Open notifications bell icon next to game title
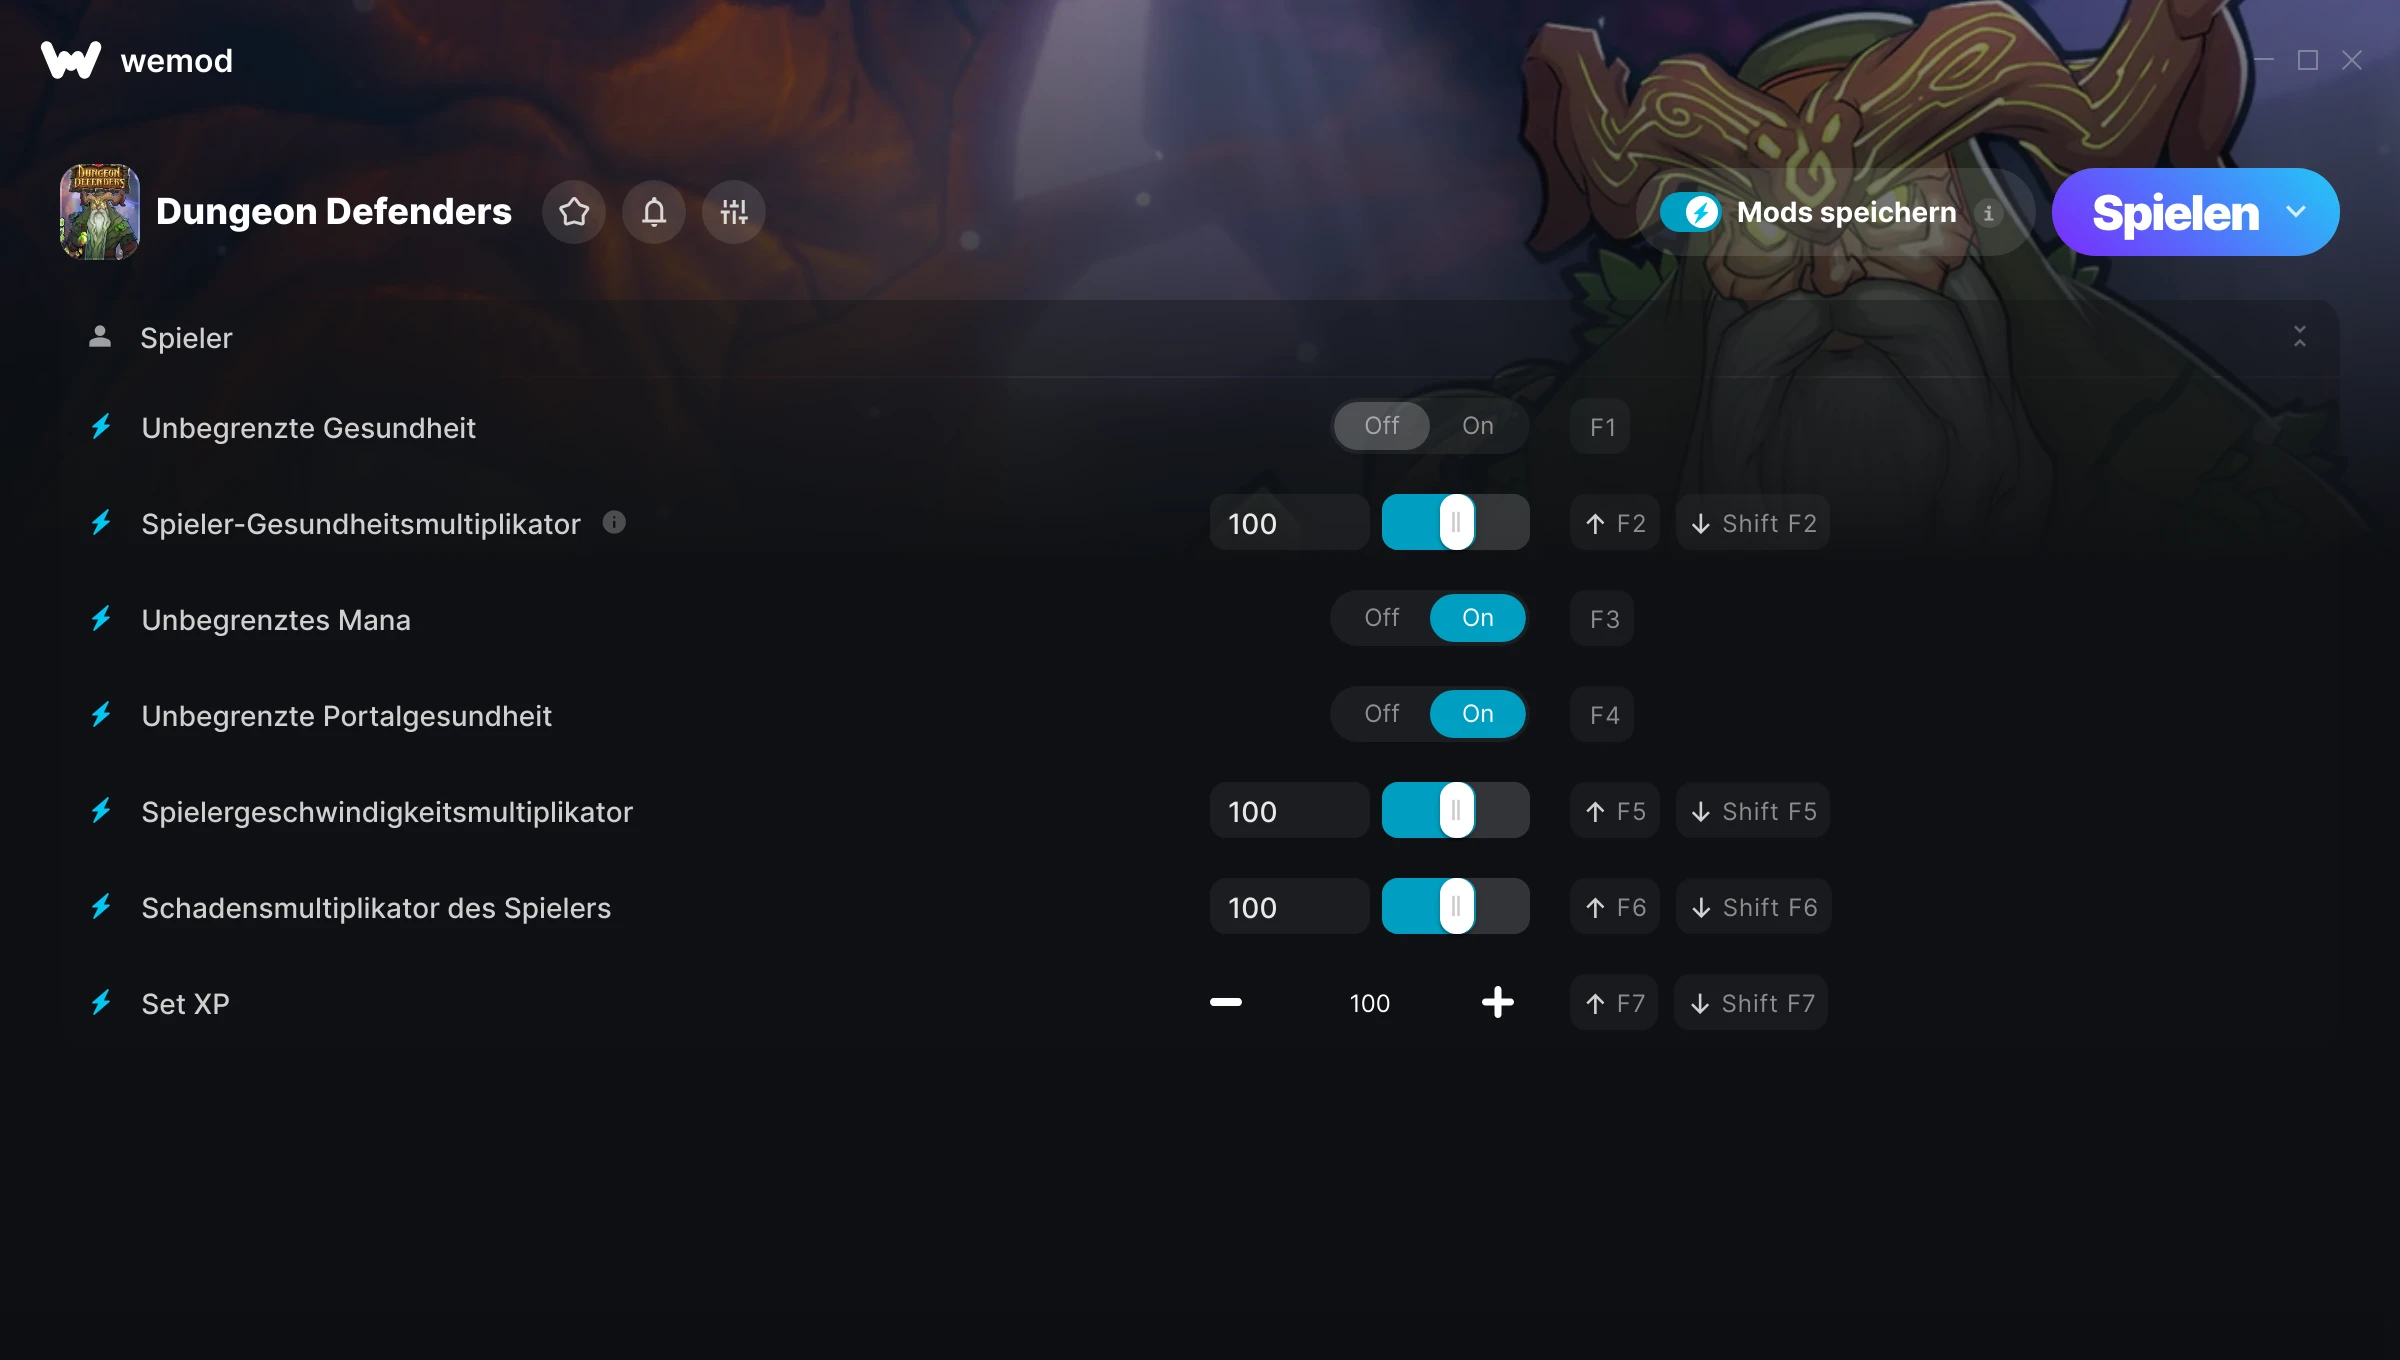 click(x=654, y=212)
